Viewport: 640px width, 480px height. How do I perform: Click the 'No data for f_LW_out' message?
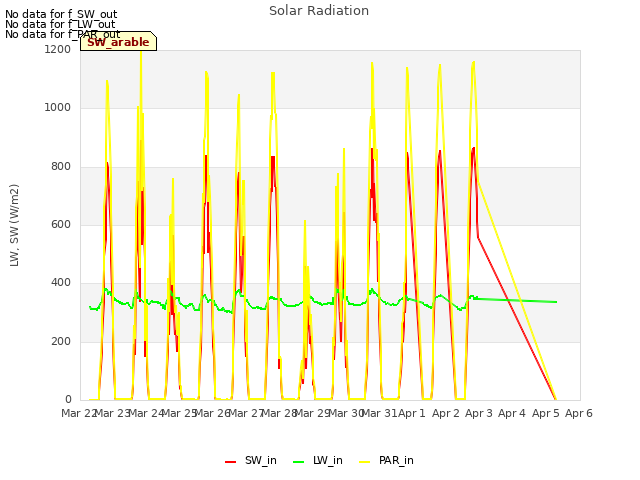pyautogui.click(x=60, y=24)
